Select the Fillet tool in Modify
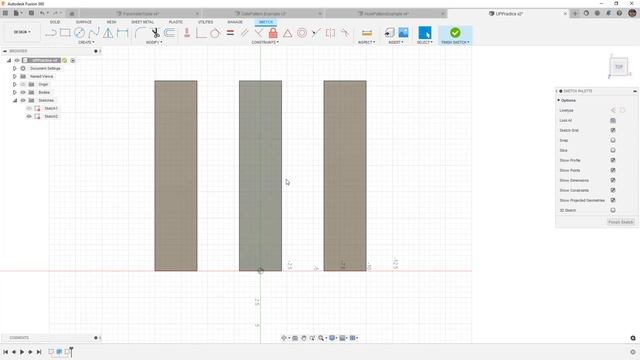640x360 pixels. tap(140, 33)
